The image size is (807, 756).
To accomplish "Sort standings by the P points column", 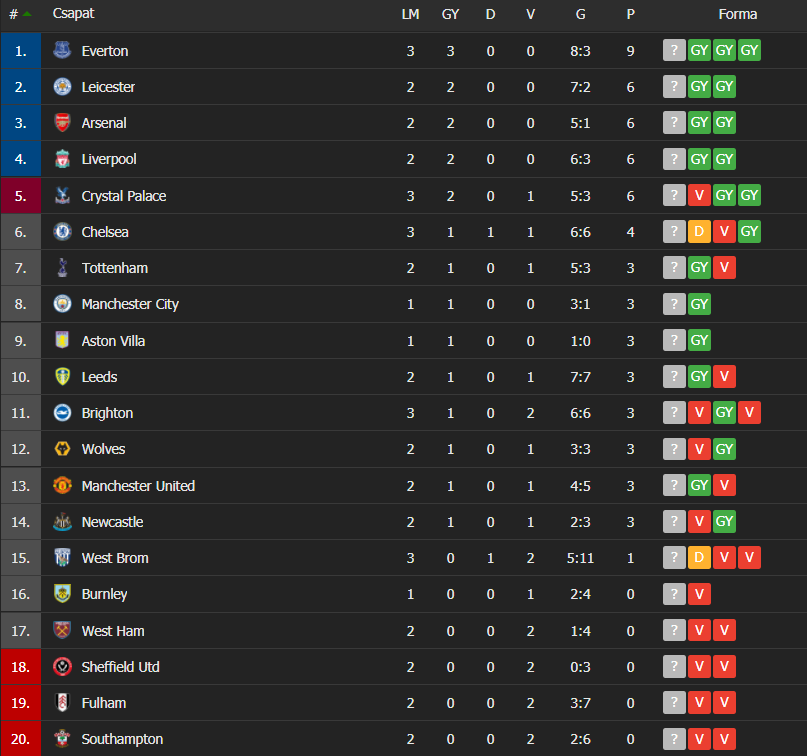I will click(630, 14).
